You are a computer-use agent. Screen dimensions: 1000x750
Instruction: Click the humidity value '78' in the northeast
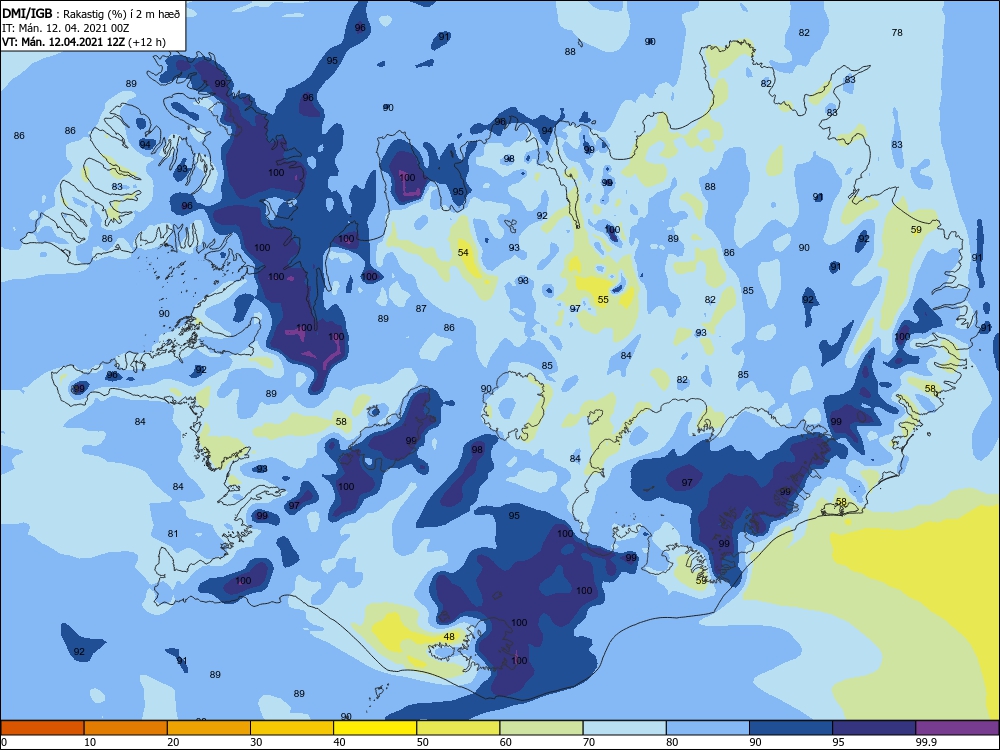[897, 33]
